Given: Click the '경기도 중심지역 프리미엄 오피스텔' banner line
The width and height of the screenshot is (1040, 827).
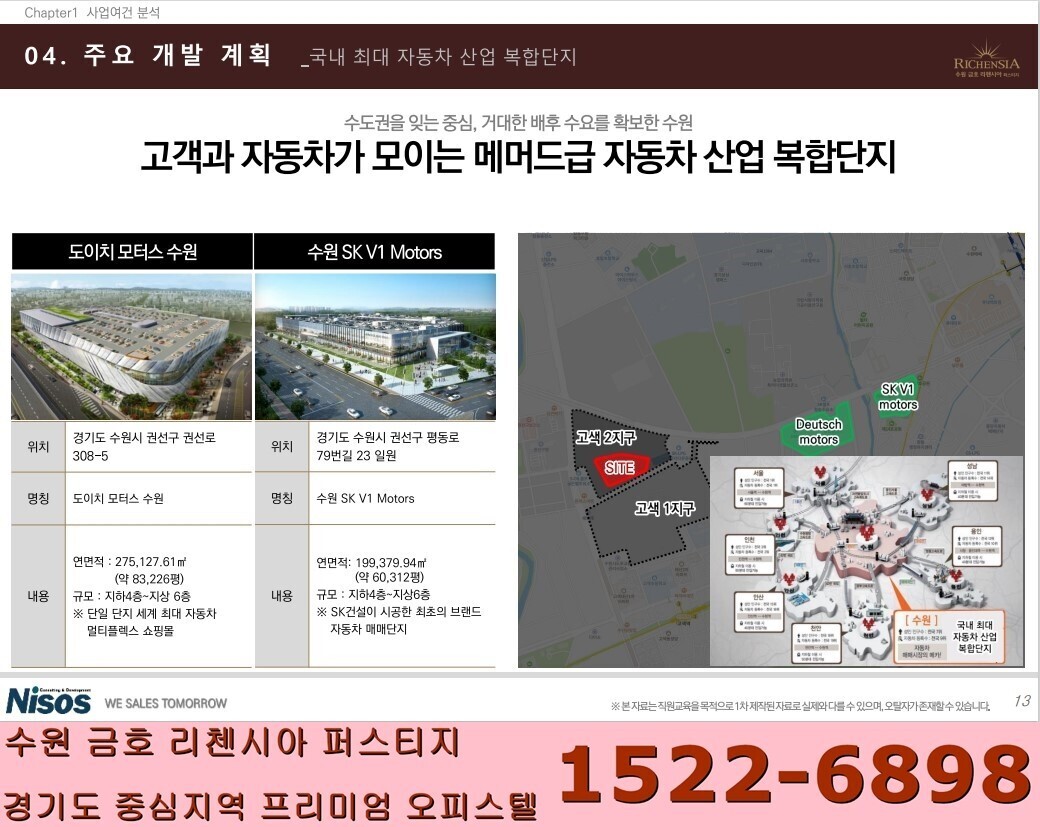Looking at the screenshot, I should tap(271, 806).
